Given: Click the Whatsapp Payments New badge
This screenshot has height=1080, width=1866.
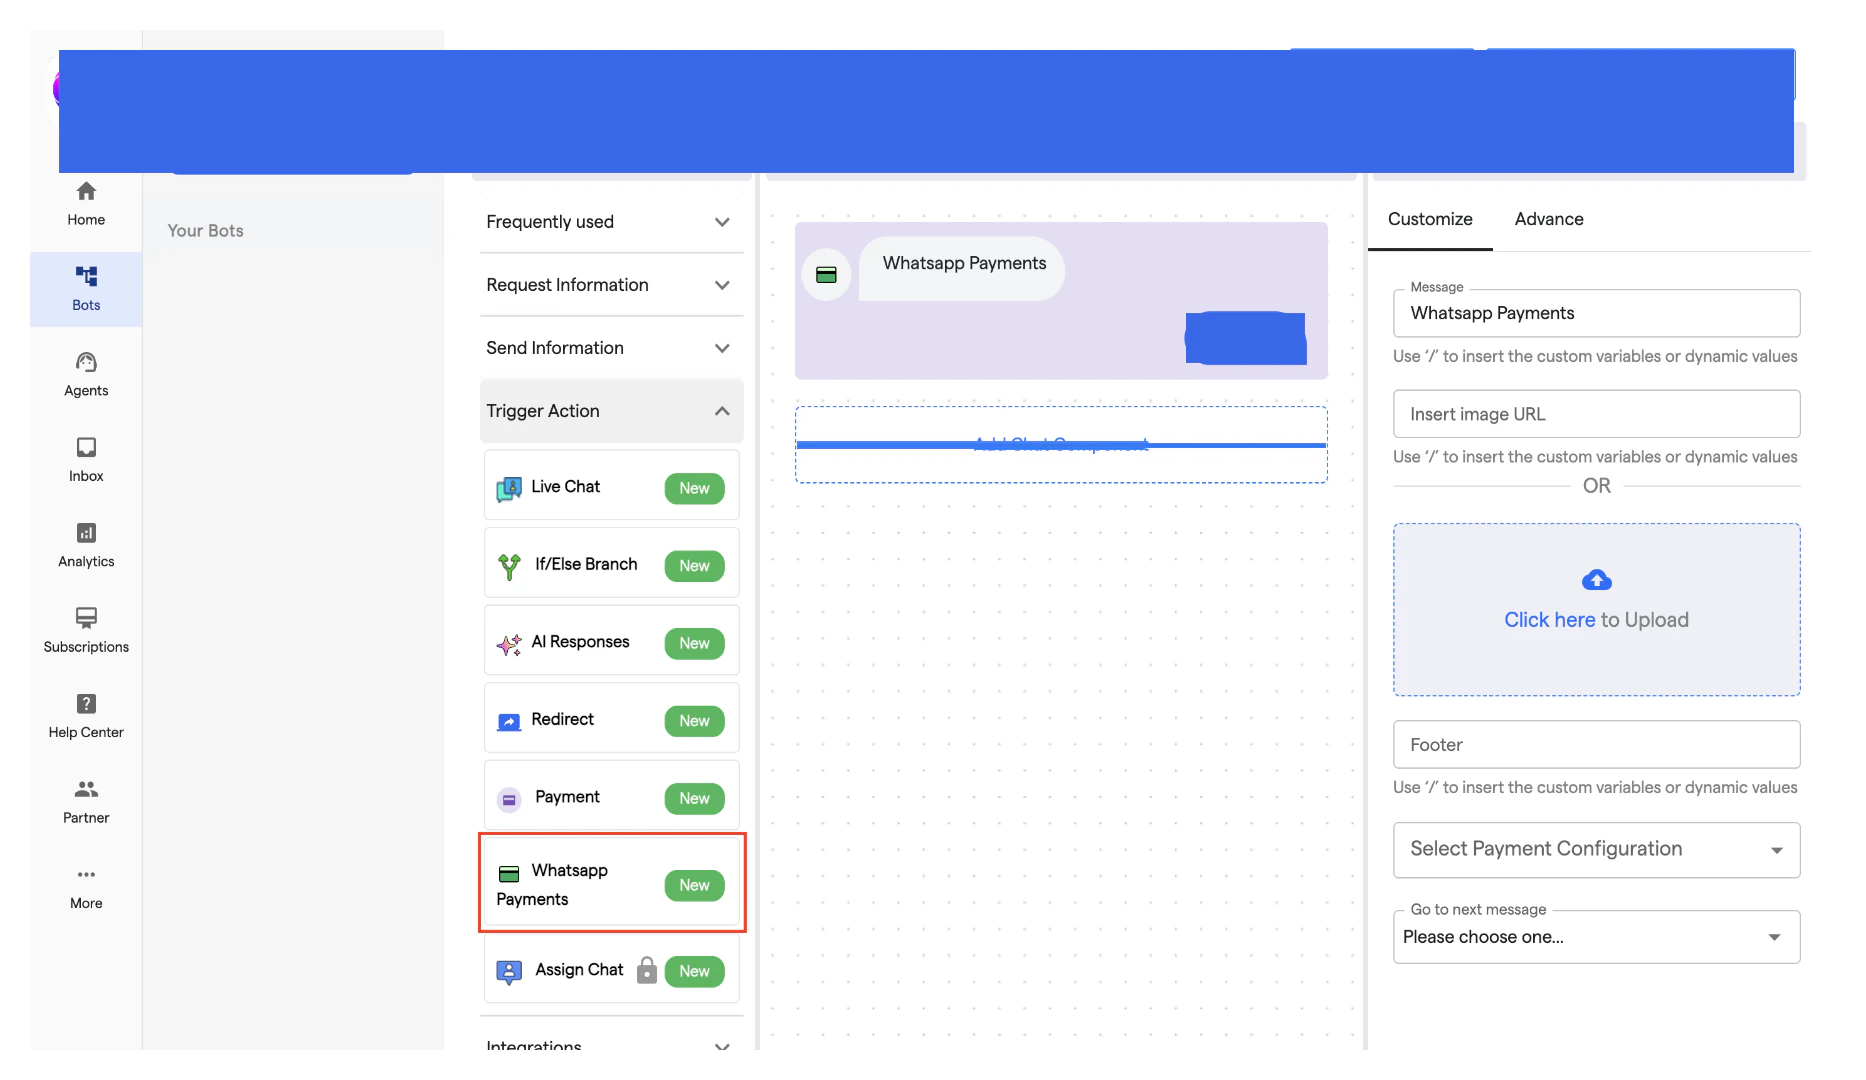Looking at the screenshot, I should tap(694, 885).
